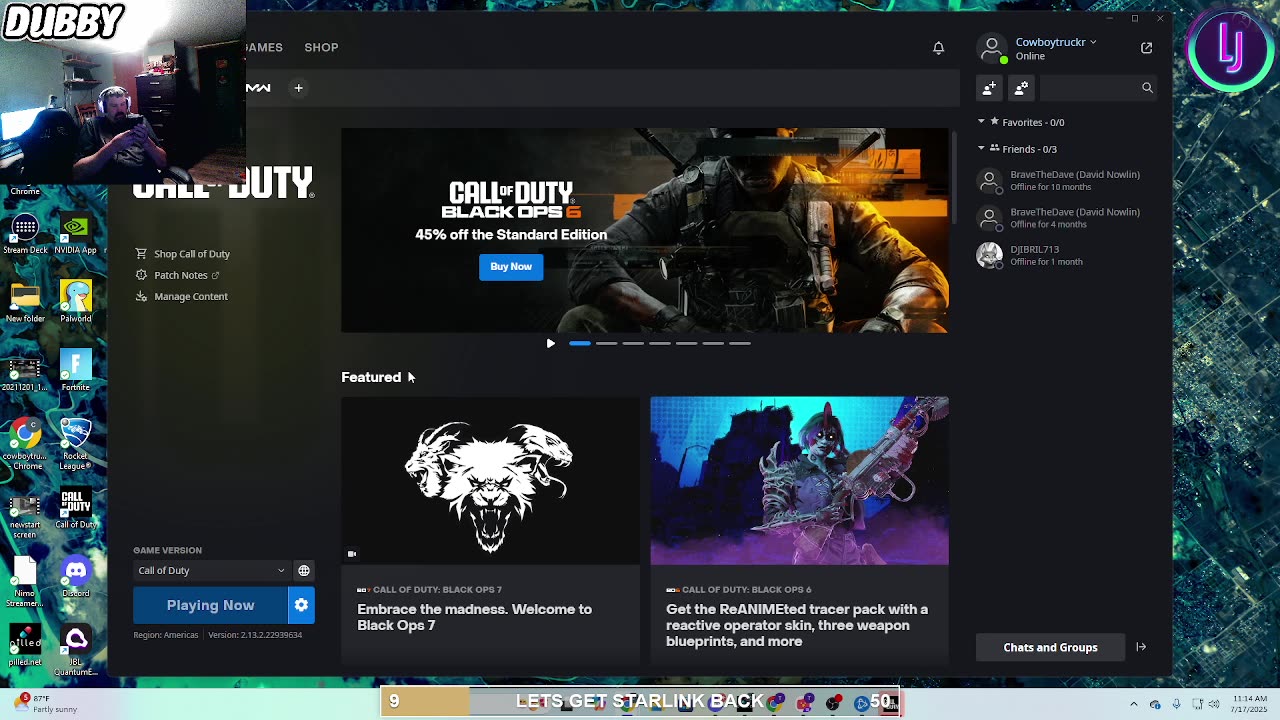
Task: Click the Featured section heading
Action: [371, 377]
